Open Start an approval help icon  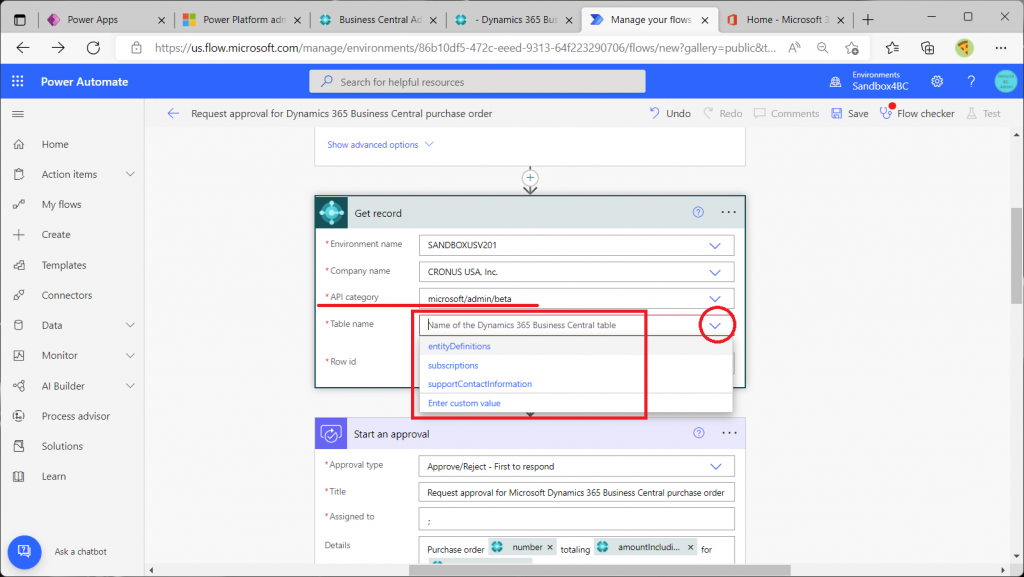(699, 433)
